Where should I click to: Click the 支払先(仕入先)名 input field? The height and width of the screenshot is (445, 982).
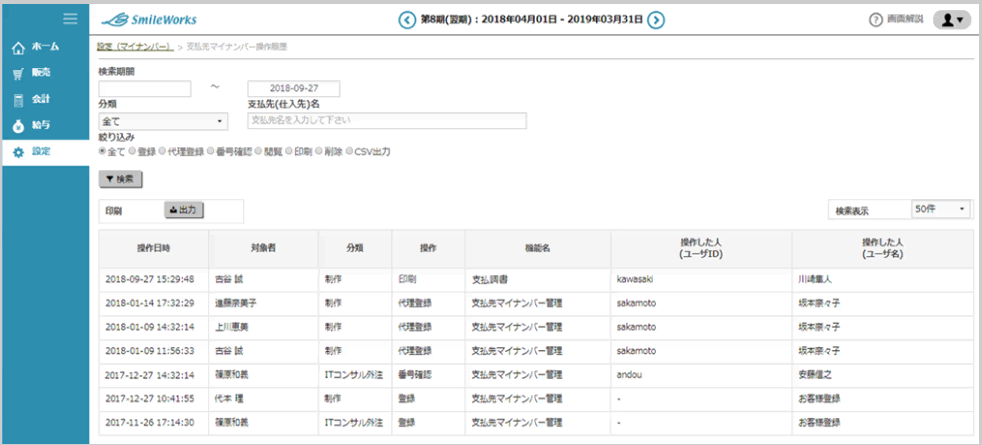pos(386,121)
